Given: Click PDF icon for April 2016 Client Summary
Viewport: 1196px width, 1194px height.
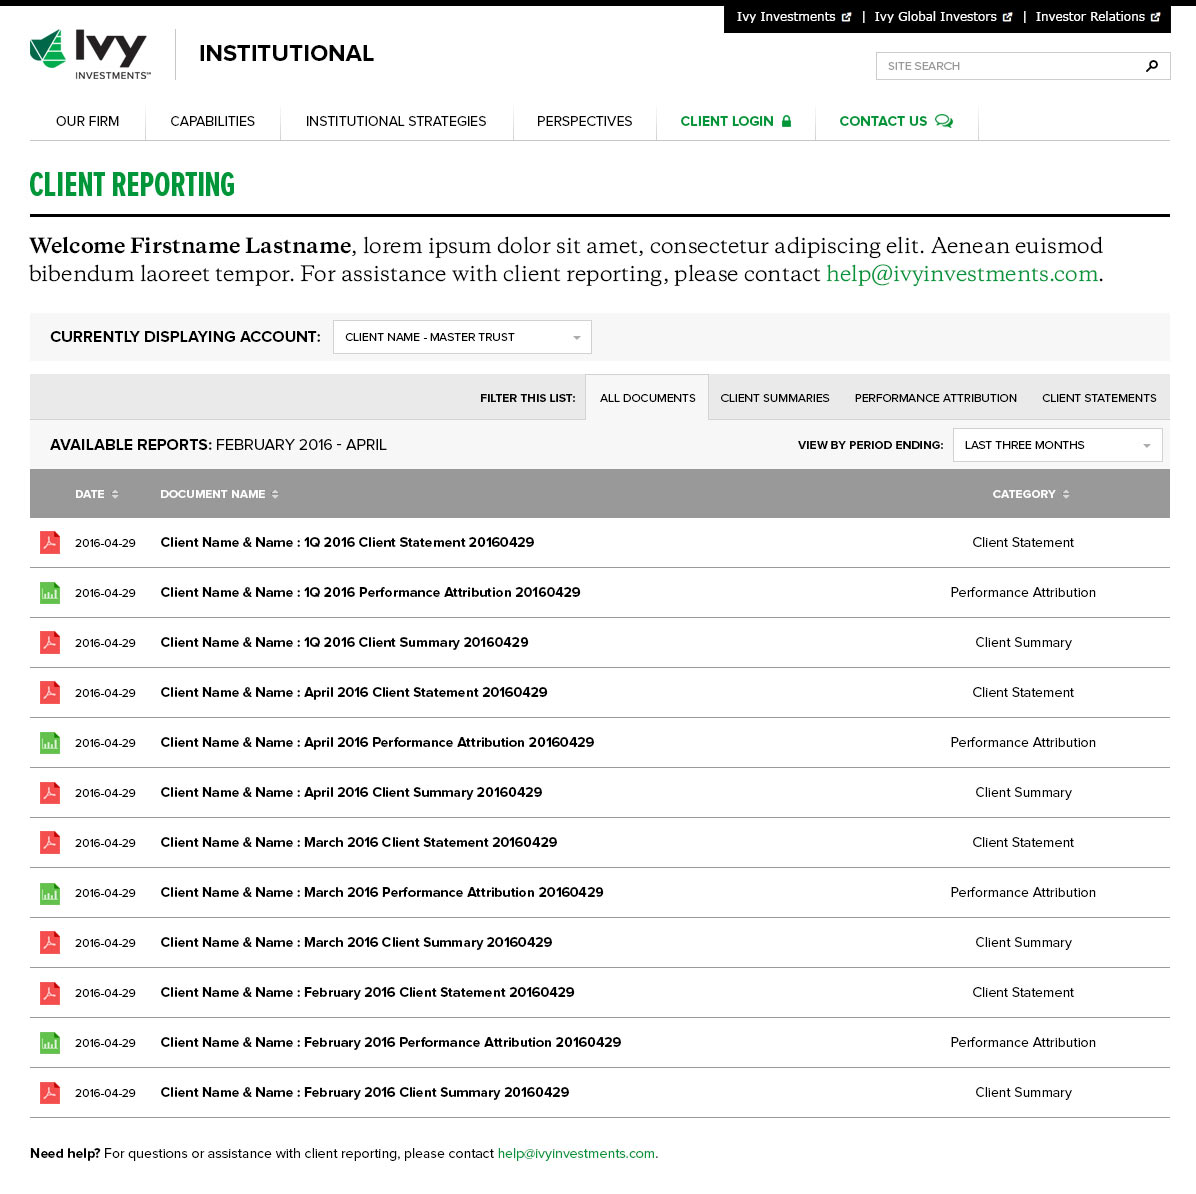Looking at the screenshot, I should (x=50, y=793).
